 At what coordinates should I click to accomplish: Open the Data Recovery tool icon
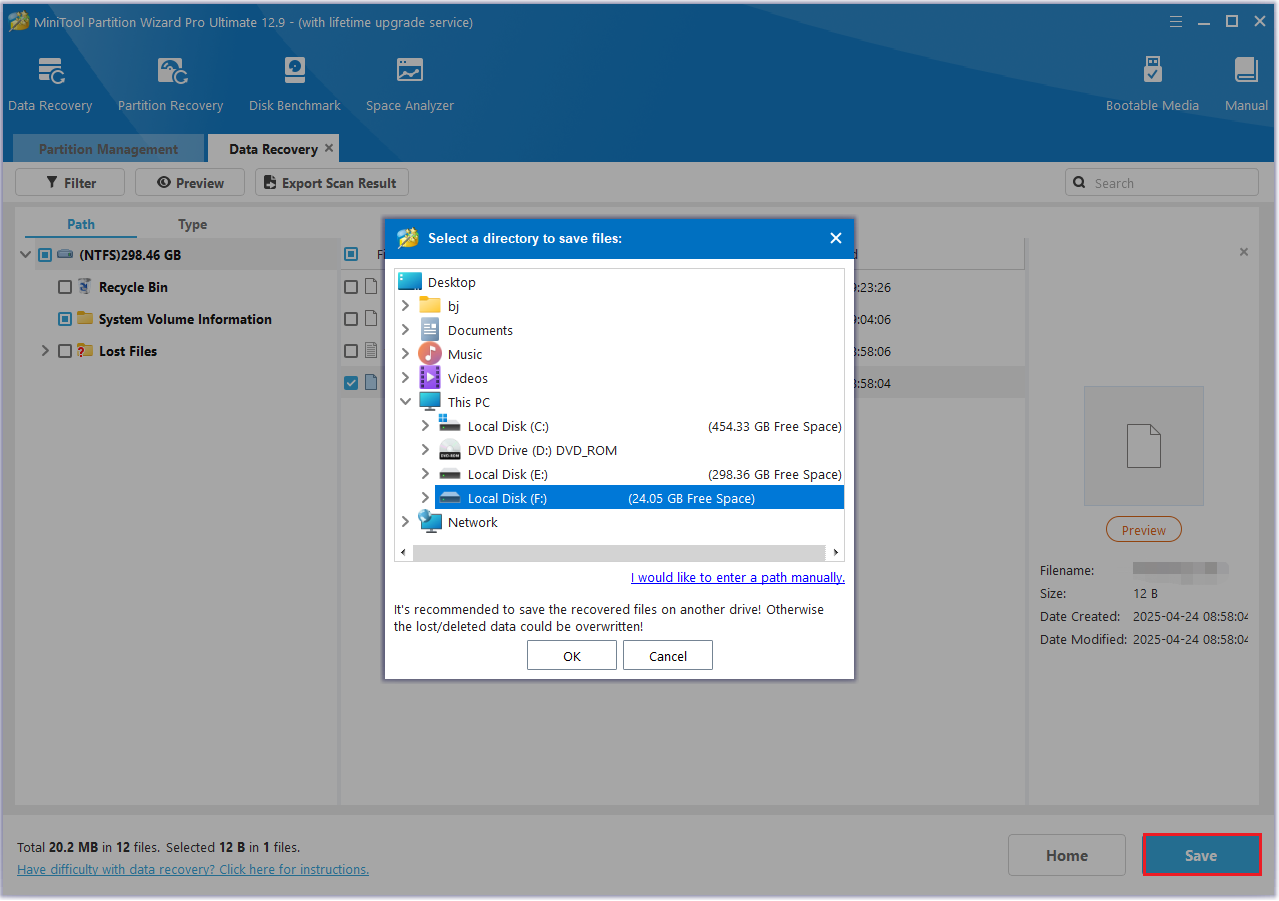[x=51, y=71]
